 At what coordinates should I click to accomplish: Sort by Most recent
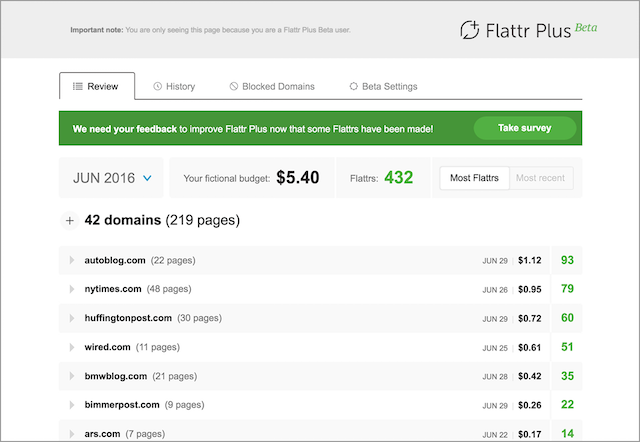click(x=540, y=178)
